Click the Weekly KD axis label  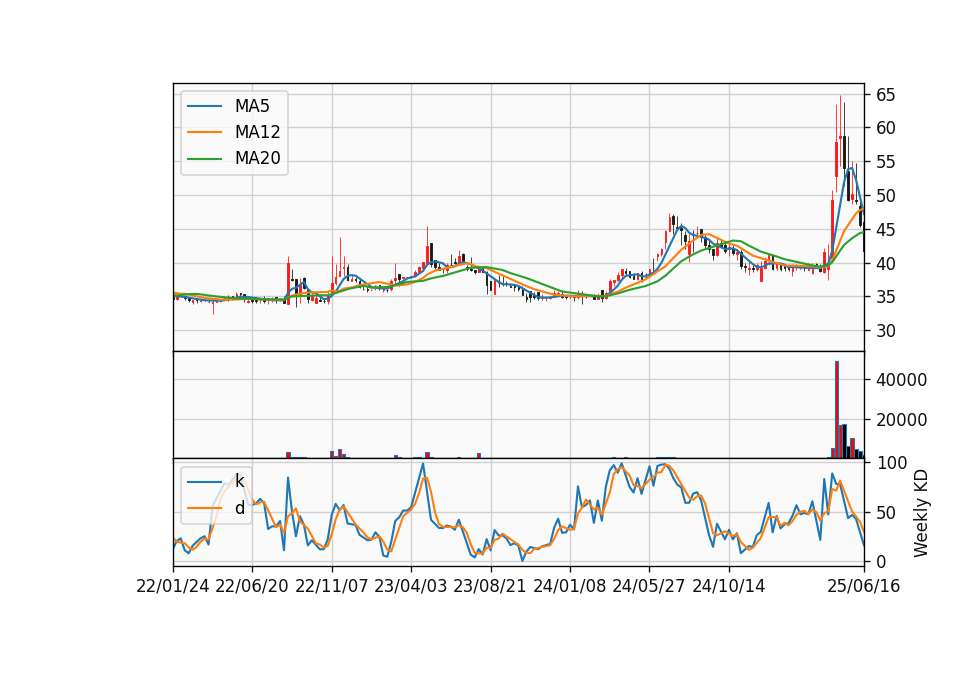click(x=921, y=513)
